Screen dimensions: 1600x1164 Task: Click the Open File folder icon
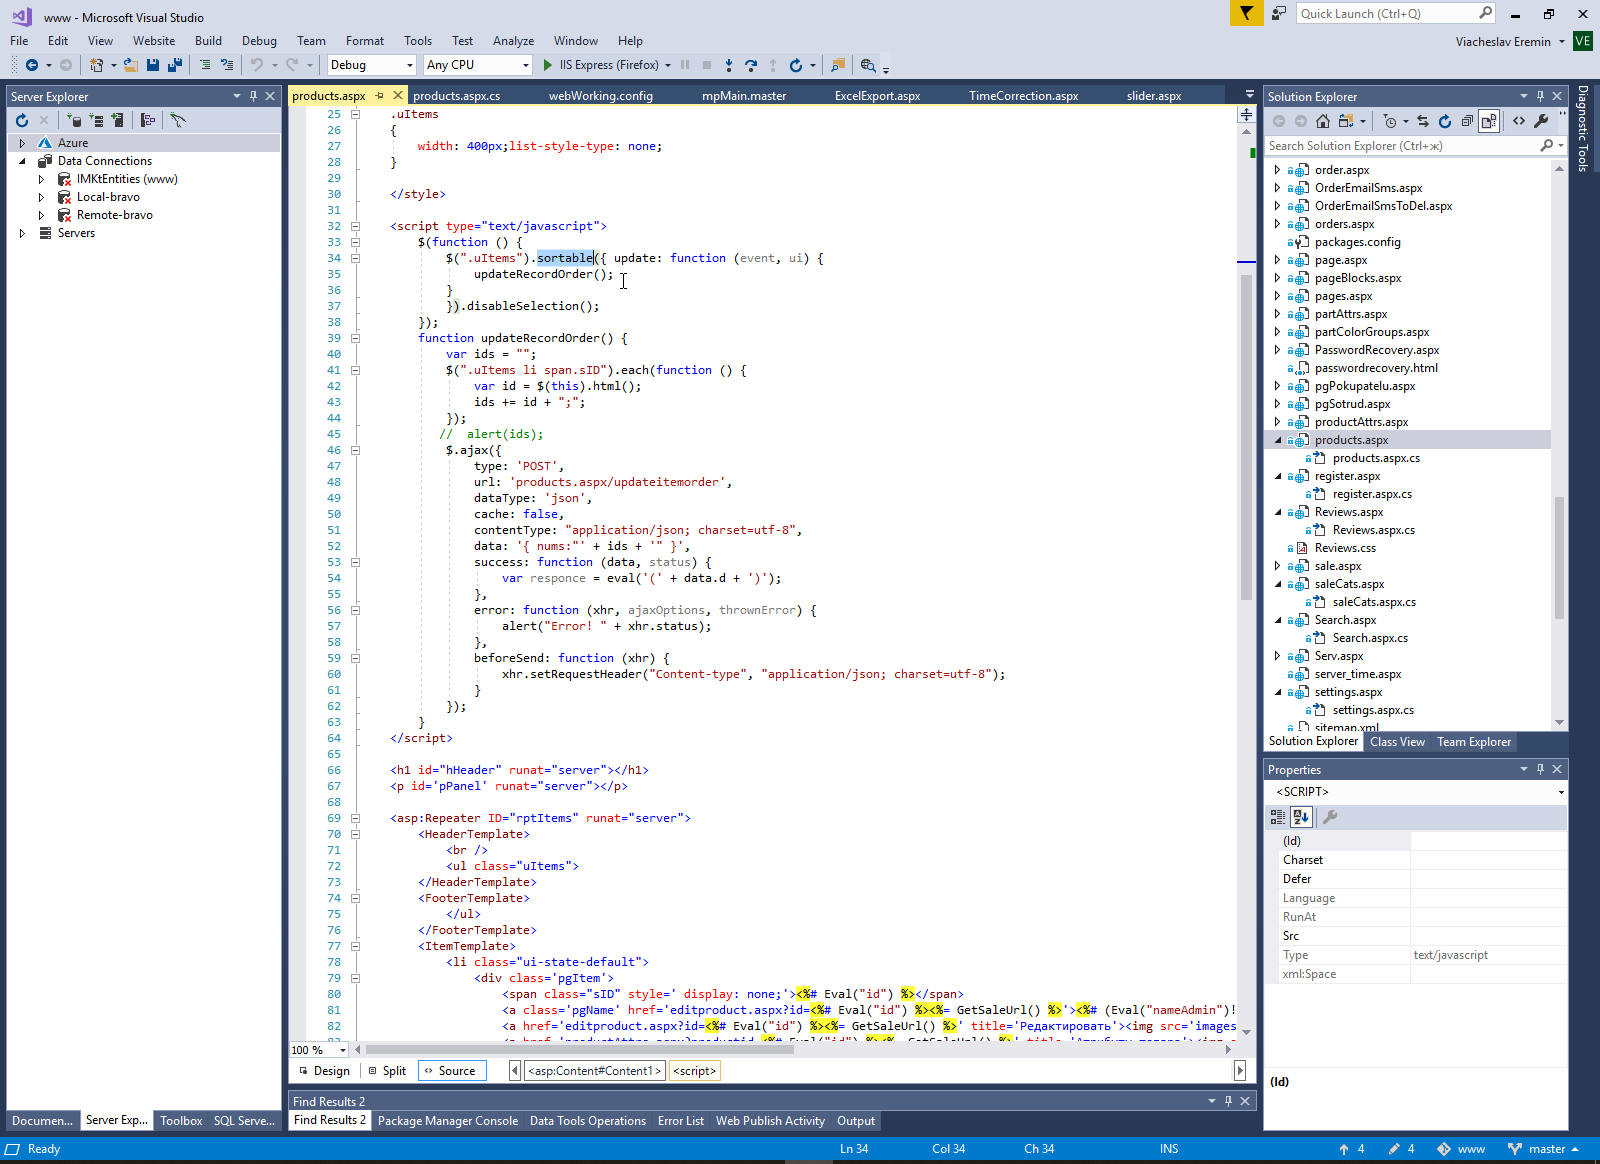pyautogui.click(x=130, y=65)
